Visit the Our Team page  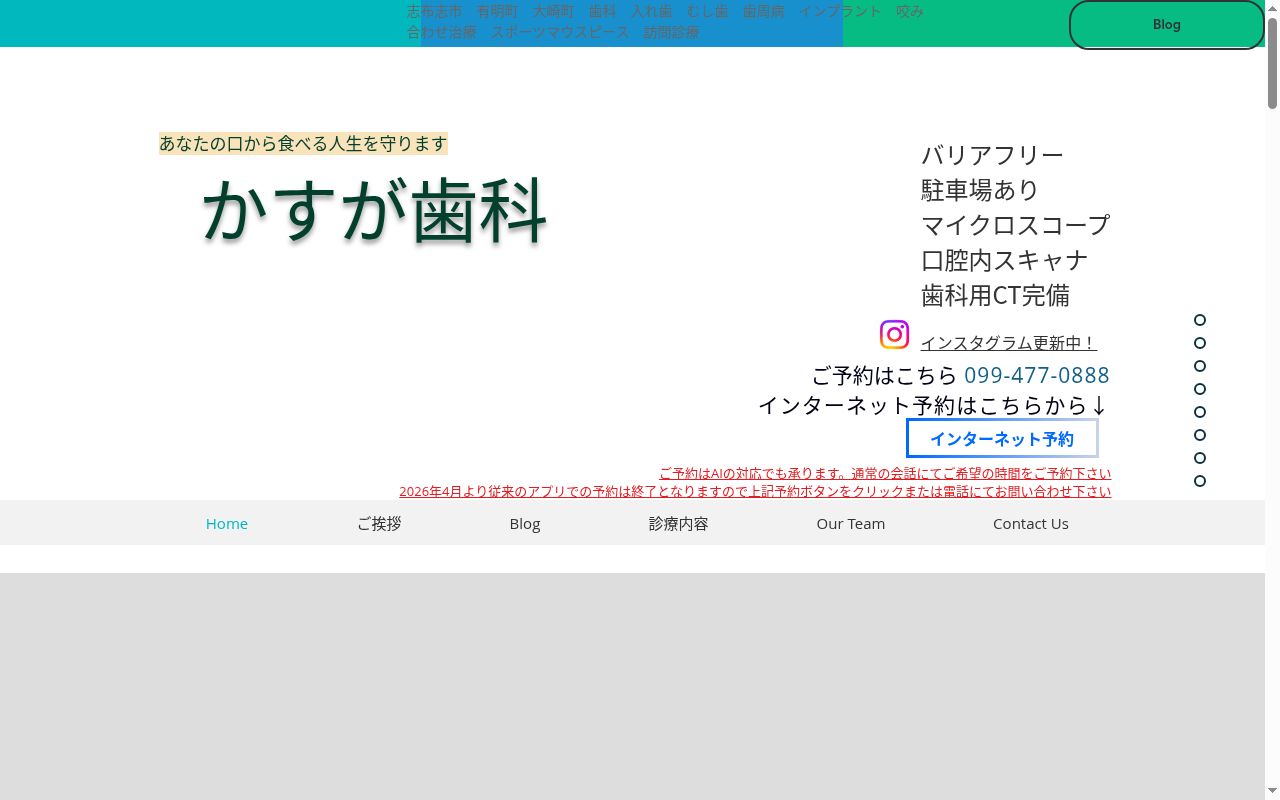click(x=851, y=523)
